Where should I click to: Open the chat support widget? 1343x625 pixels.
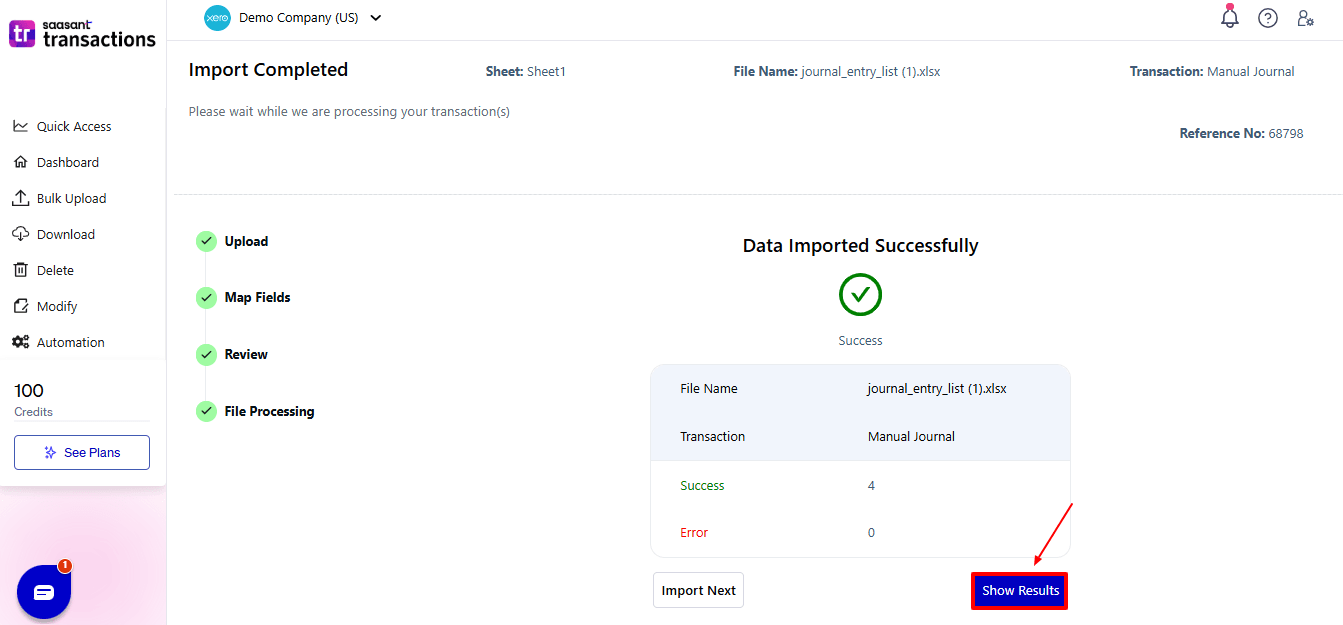43,591
